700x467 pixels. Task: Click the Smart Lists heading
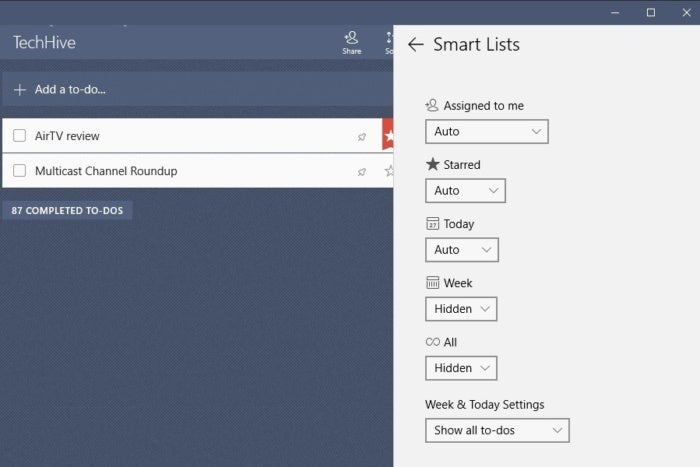click(476, 44)
